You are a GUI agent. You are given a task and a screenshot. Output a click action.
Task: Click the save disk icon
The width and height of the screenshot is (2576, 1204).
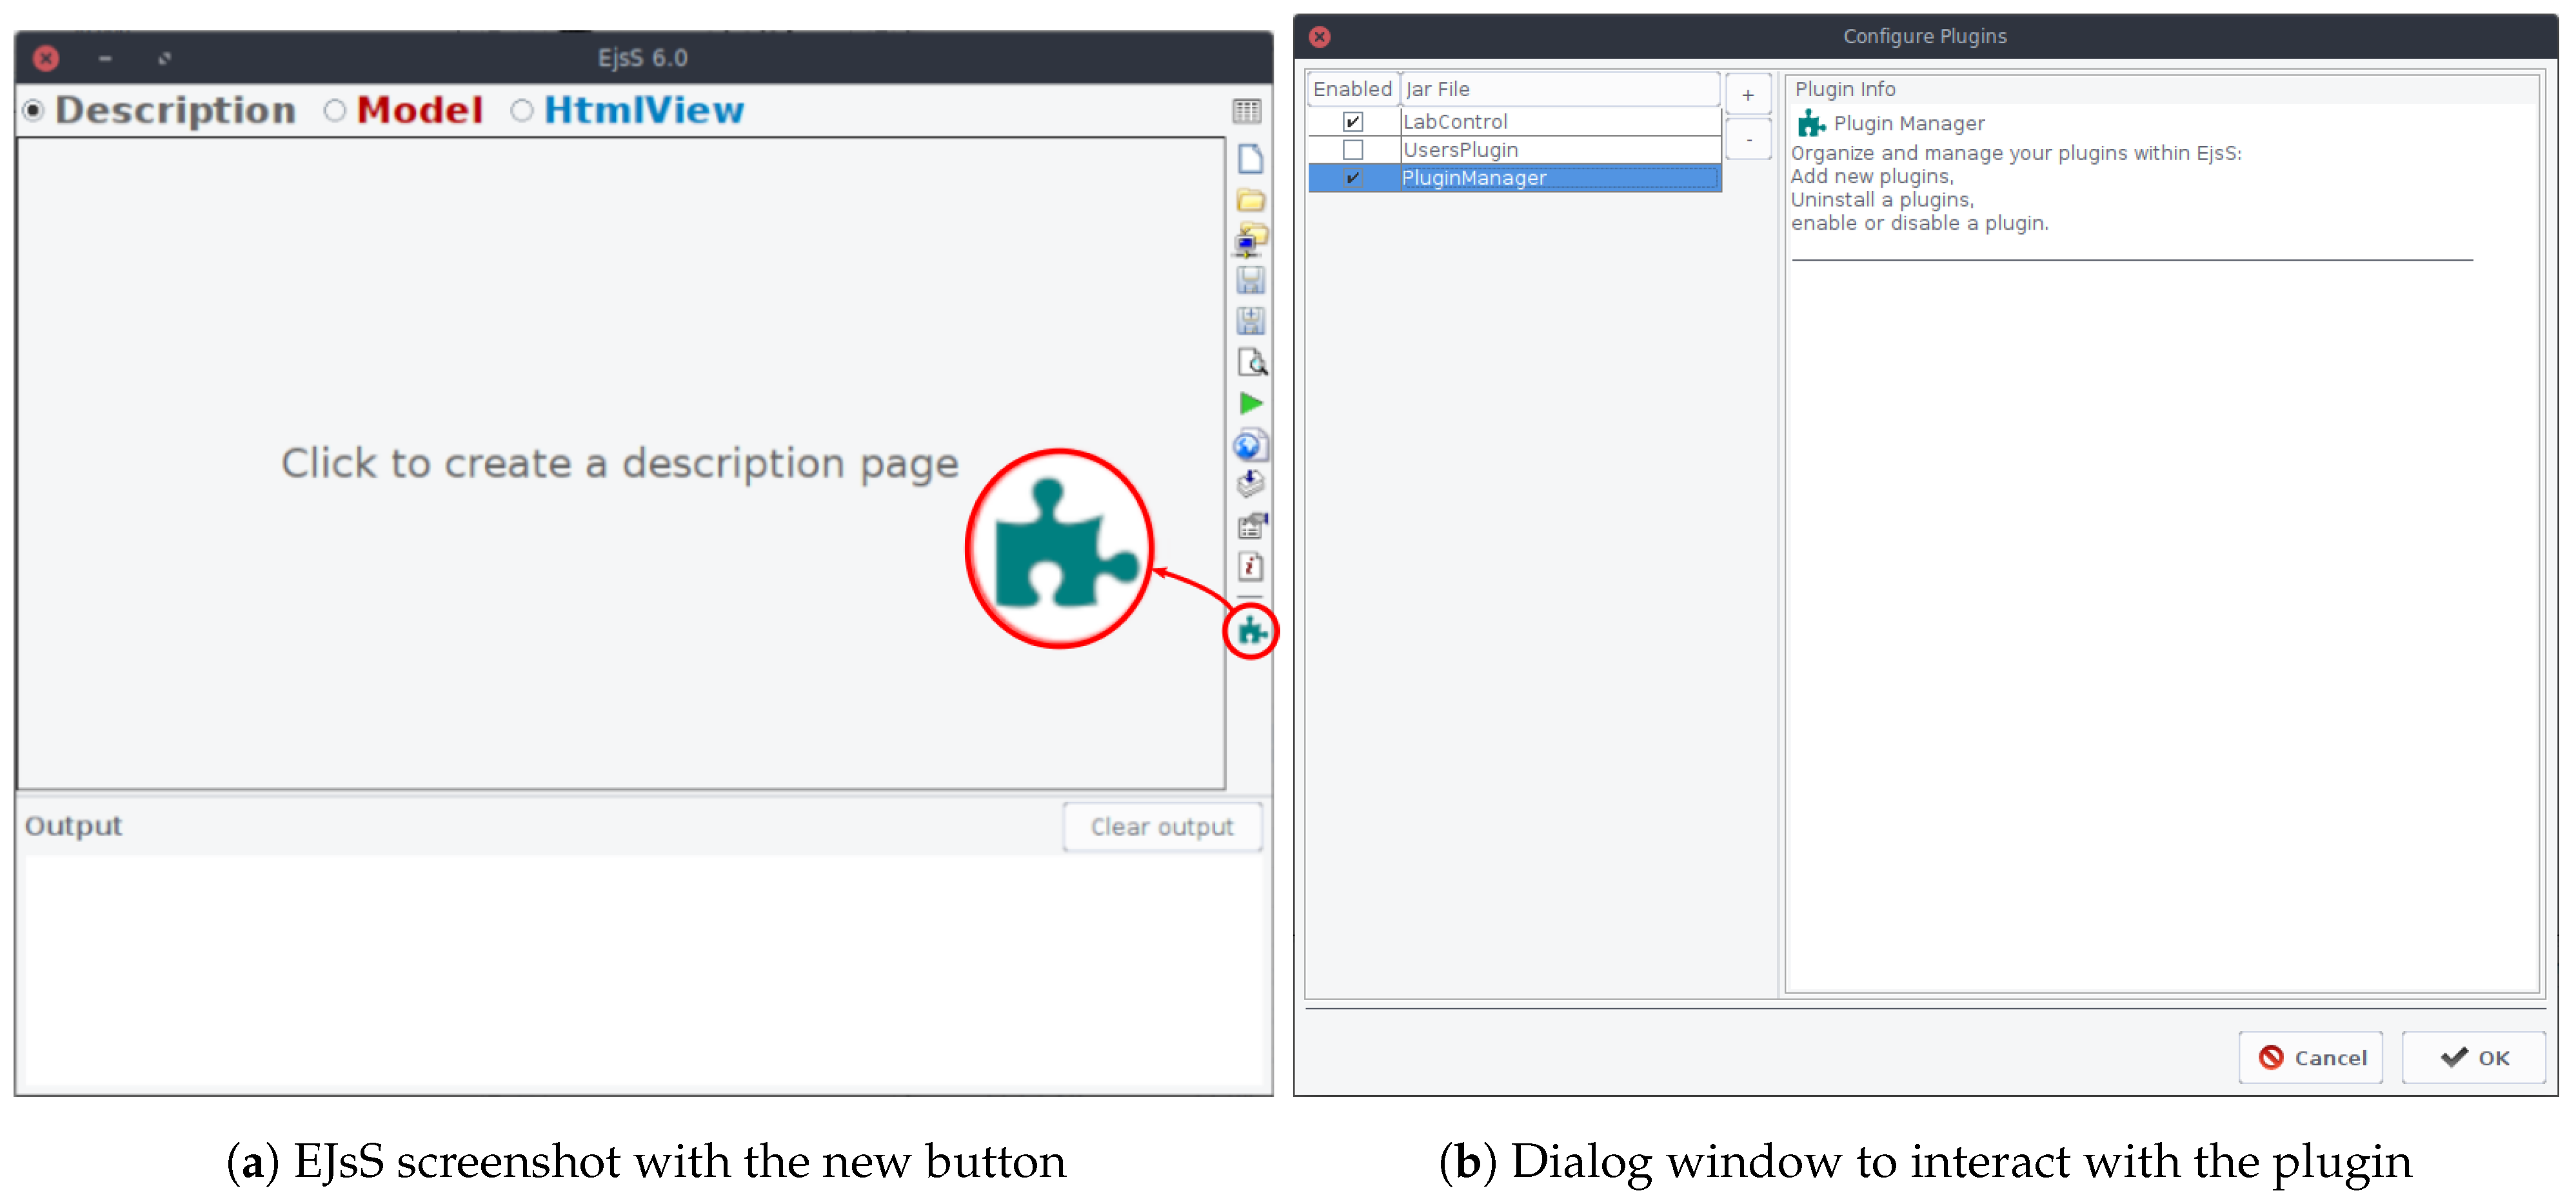1250,280
